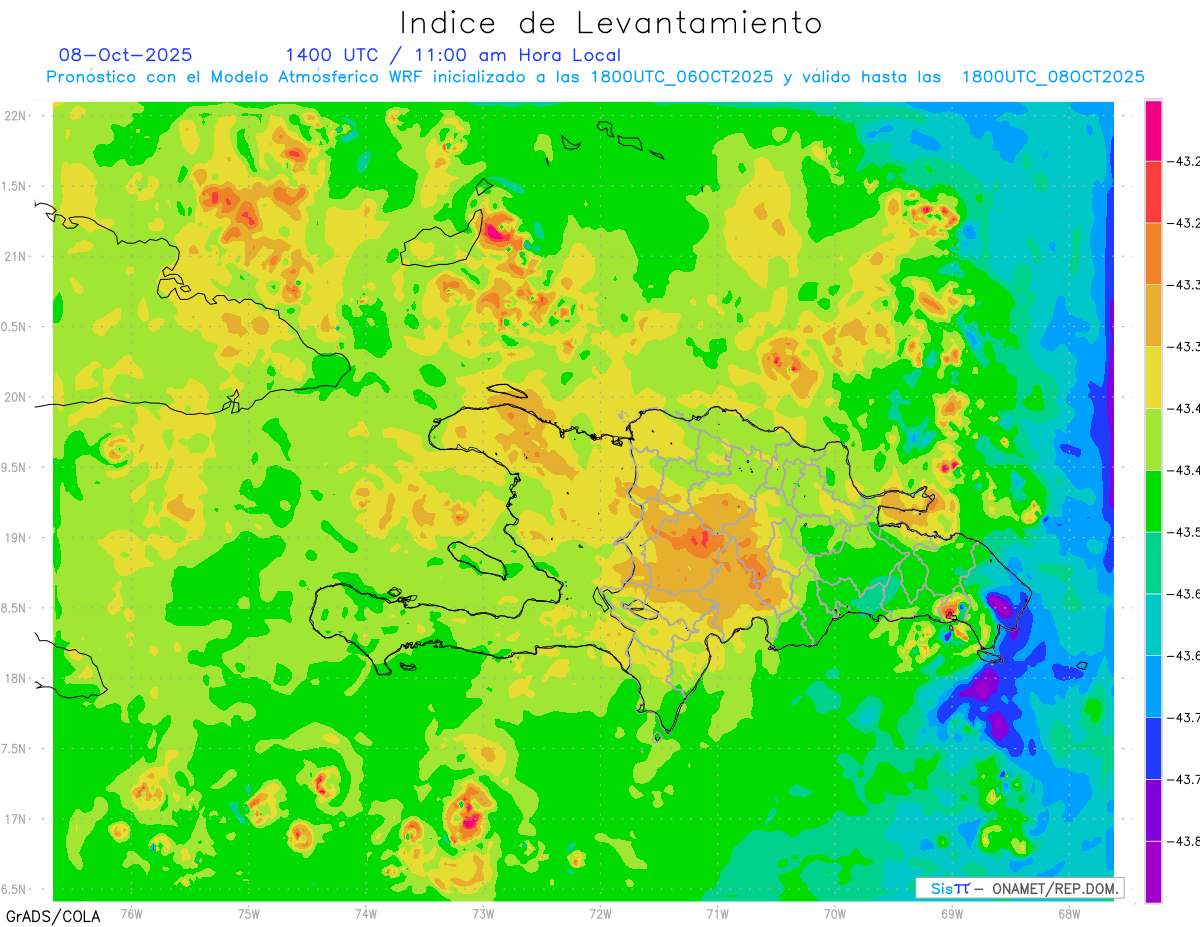
Task: Choose the bright yellow legend swatch
Action: 1153,377
